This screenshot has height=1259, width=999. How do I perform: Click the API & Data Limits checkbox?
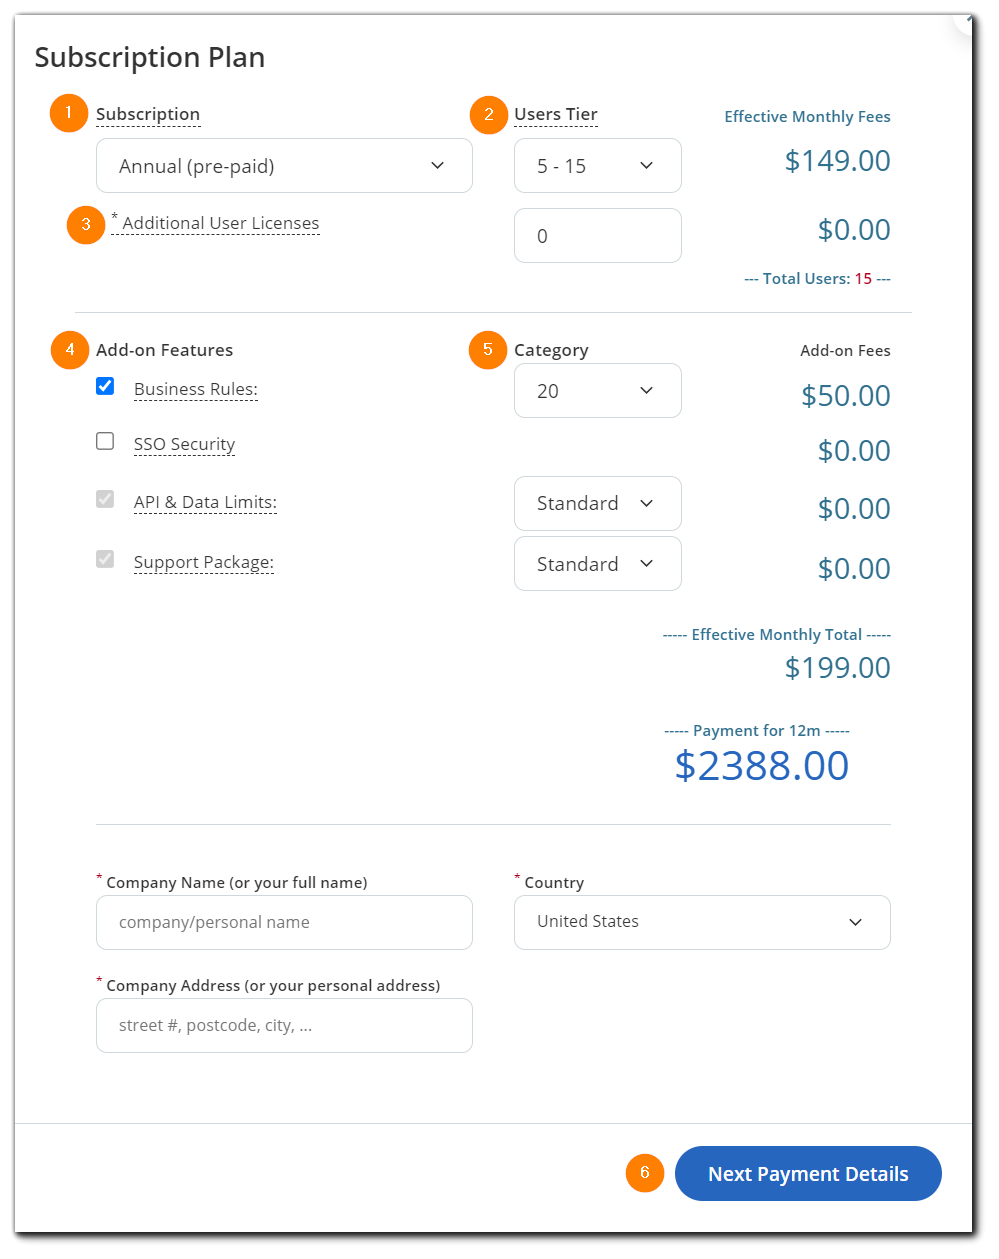(105, 499)
